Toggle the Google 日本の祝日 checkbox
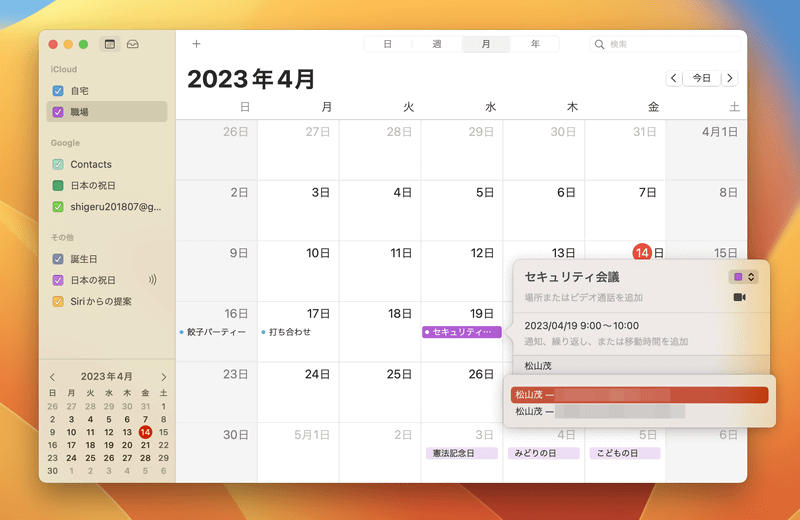Screen dimensions: 800x520 [x=58, y=185]
